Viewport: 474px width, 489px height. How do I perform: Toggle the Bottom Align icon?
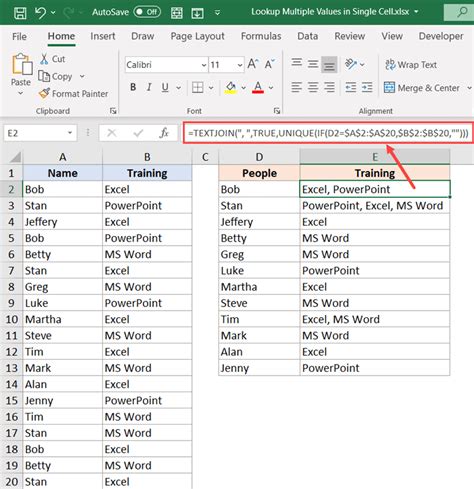coord(329,65)
